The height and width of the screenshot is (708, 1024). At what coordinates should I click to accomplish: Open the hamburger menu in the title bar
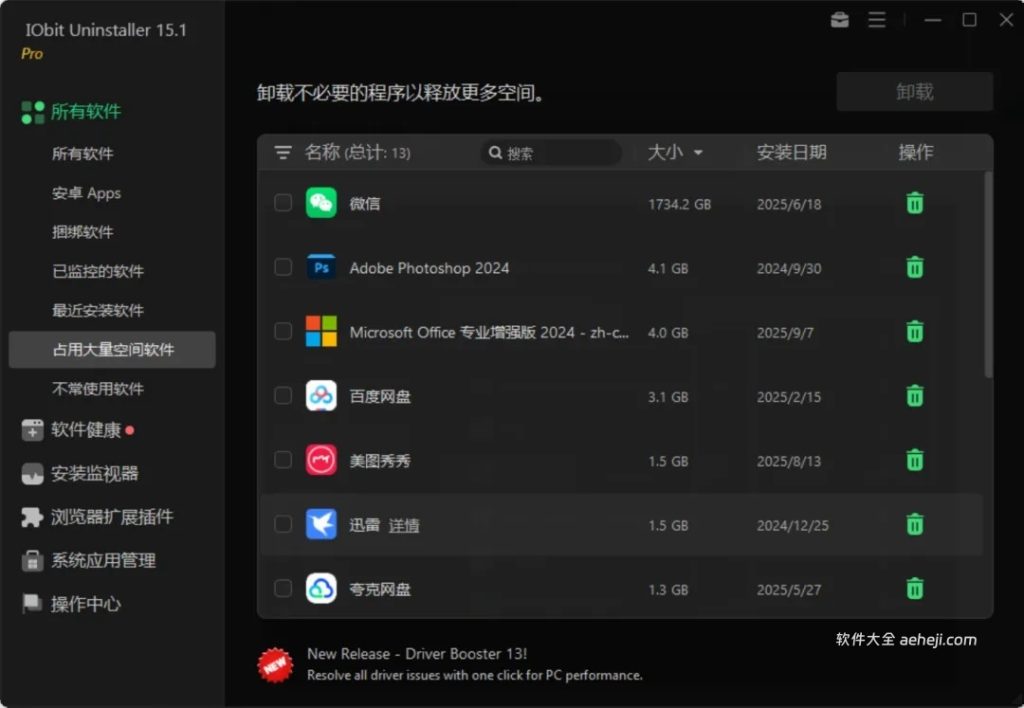click(877, 19)
